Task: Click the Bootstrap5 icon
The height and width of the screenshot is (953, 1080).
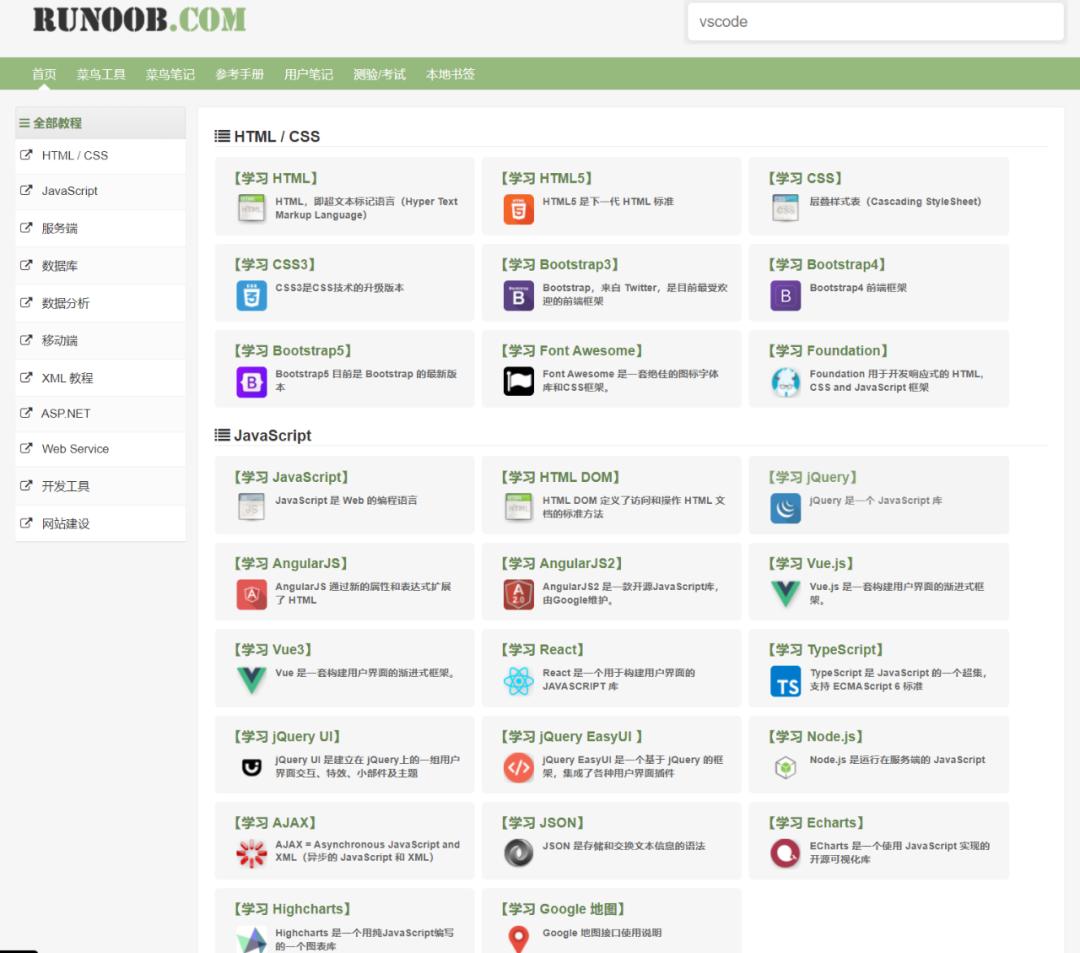Action: point(251,381)
